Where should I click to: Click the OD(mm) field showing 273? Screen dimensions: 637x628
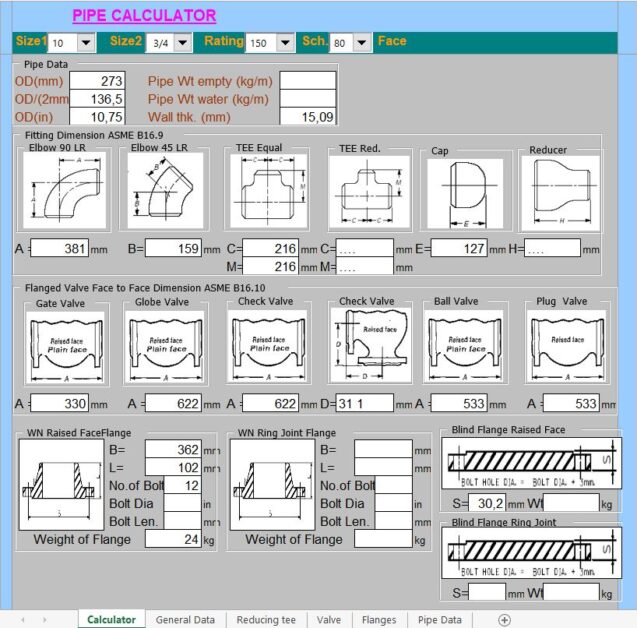tap(97, 81)
